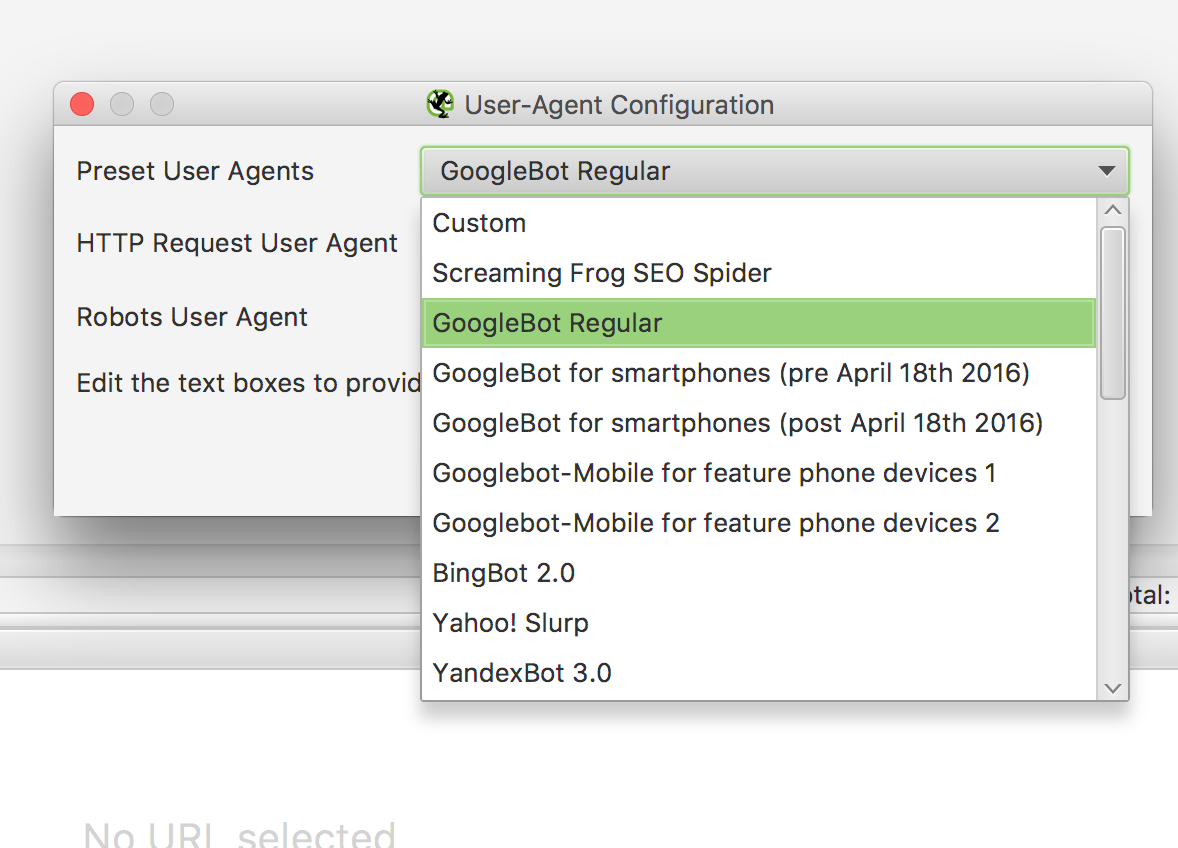The image size is (1178, 848).
Task: Choose Screaming Frog SEO Spider option
Action: [602, 273]
